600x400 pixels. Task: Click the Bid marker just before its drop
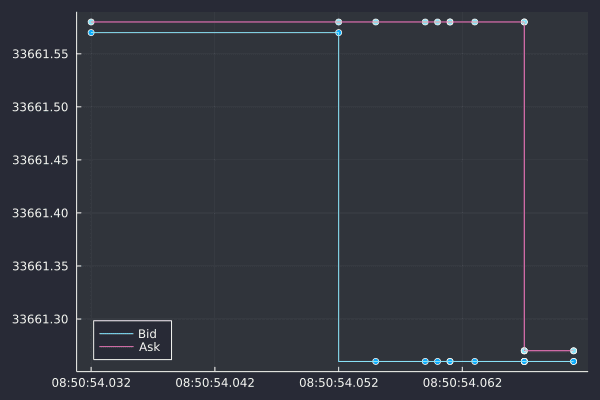(x=338, y=33)
